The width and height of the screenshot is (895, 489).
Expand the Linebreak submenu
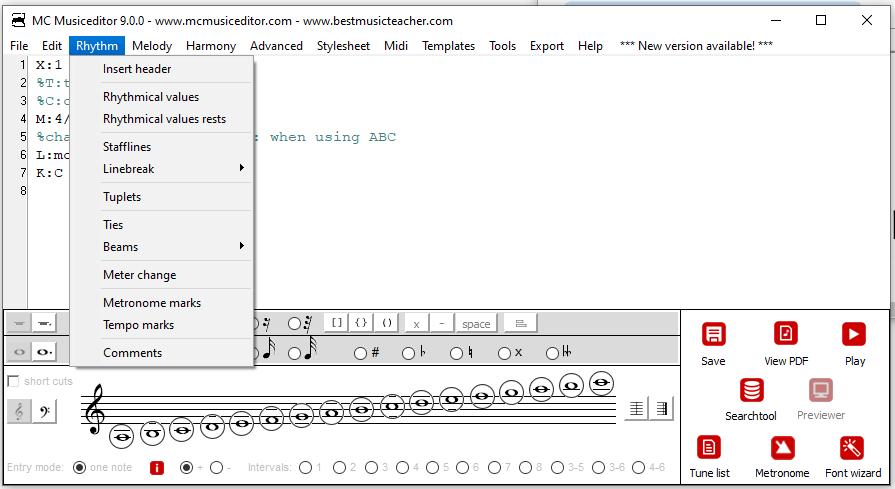click(162, 169)
